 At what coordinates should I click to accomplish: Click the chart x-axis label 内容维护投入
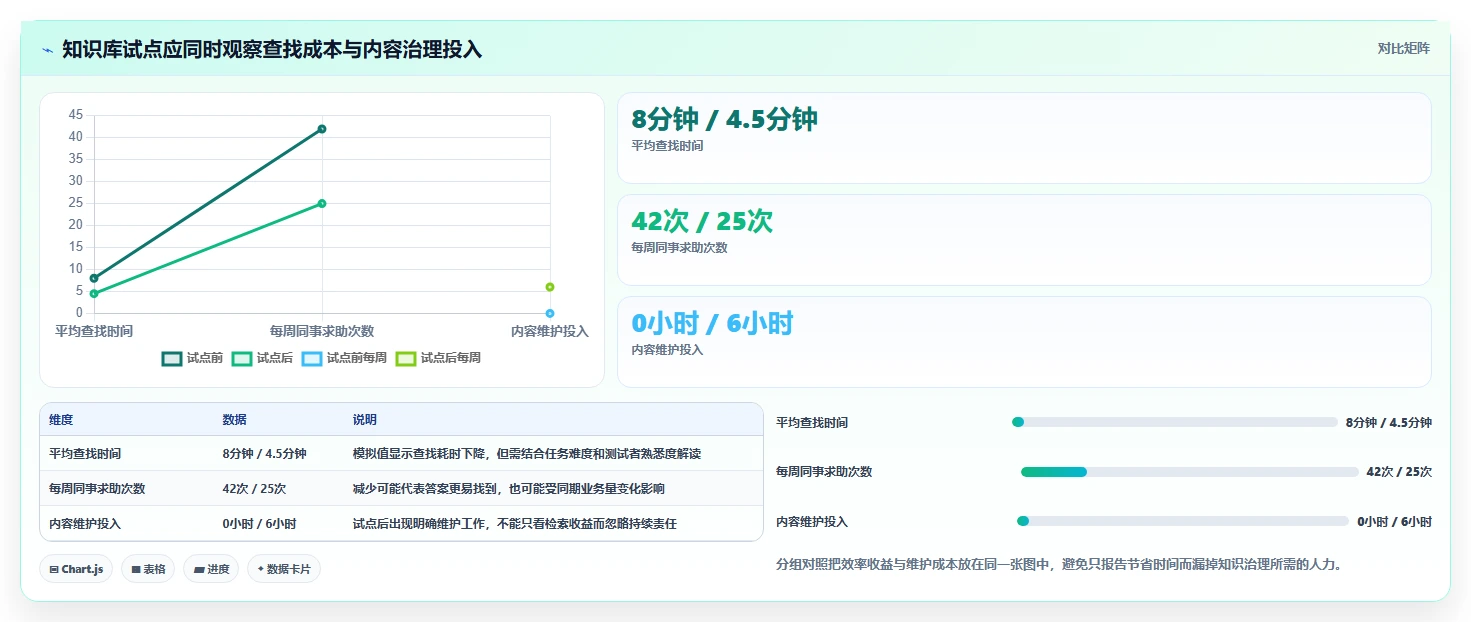pos(550,331)
